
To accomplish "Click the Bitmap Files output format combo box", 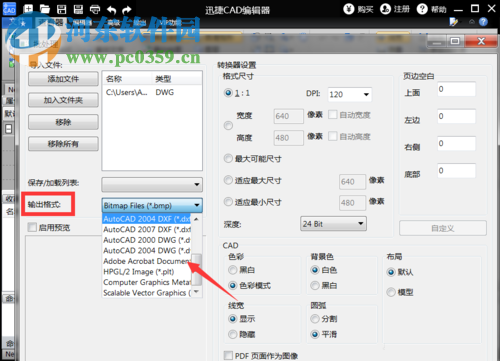I will pos(152,205).
